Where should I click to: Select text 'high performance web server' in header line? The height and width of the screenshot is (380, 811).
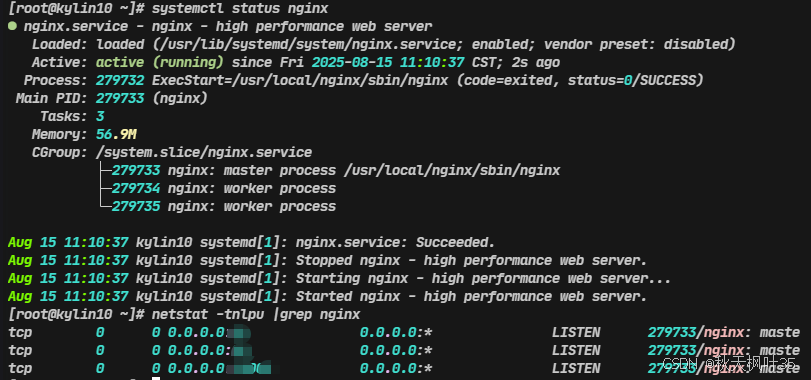click(x=324, y=26)
